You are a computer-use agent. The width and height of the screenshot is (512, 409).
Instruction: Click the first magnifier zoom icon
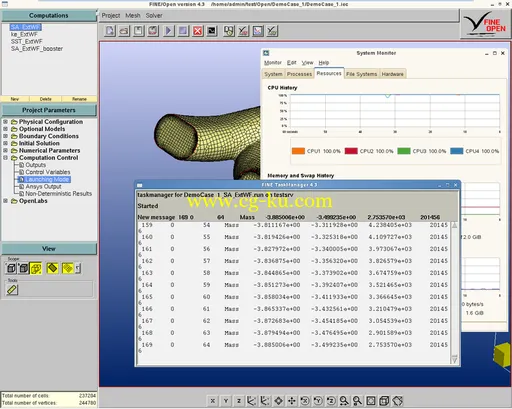[344, 401]
